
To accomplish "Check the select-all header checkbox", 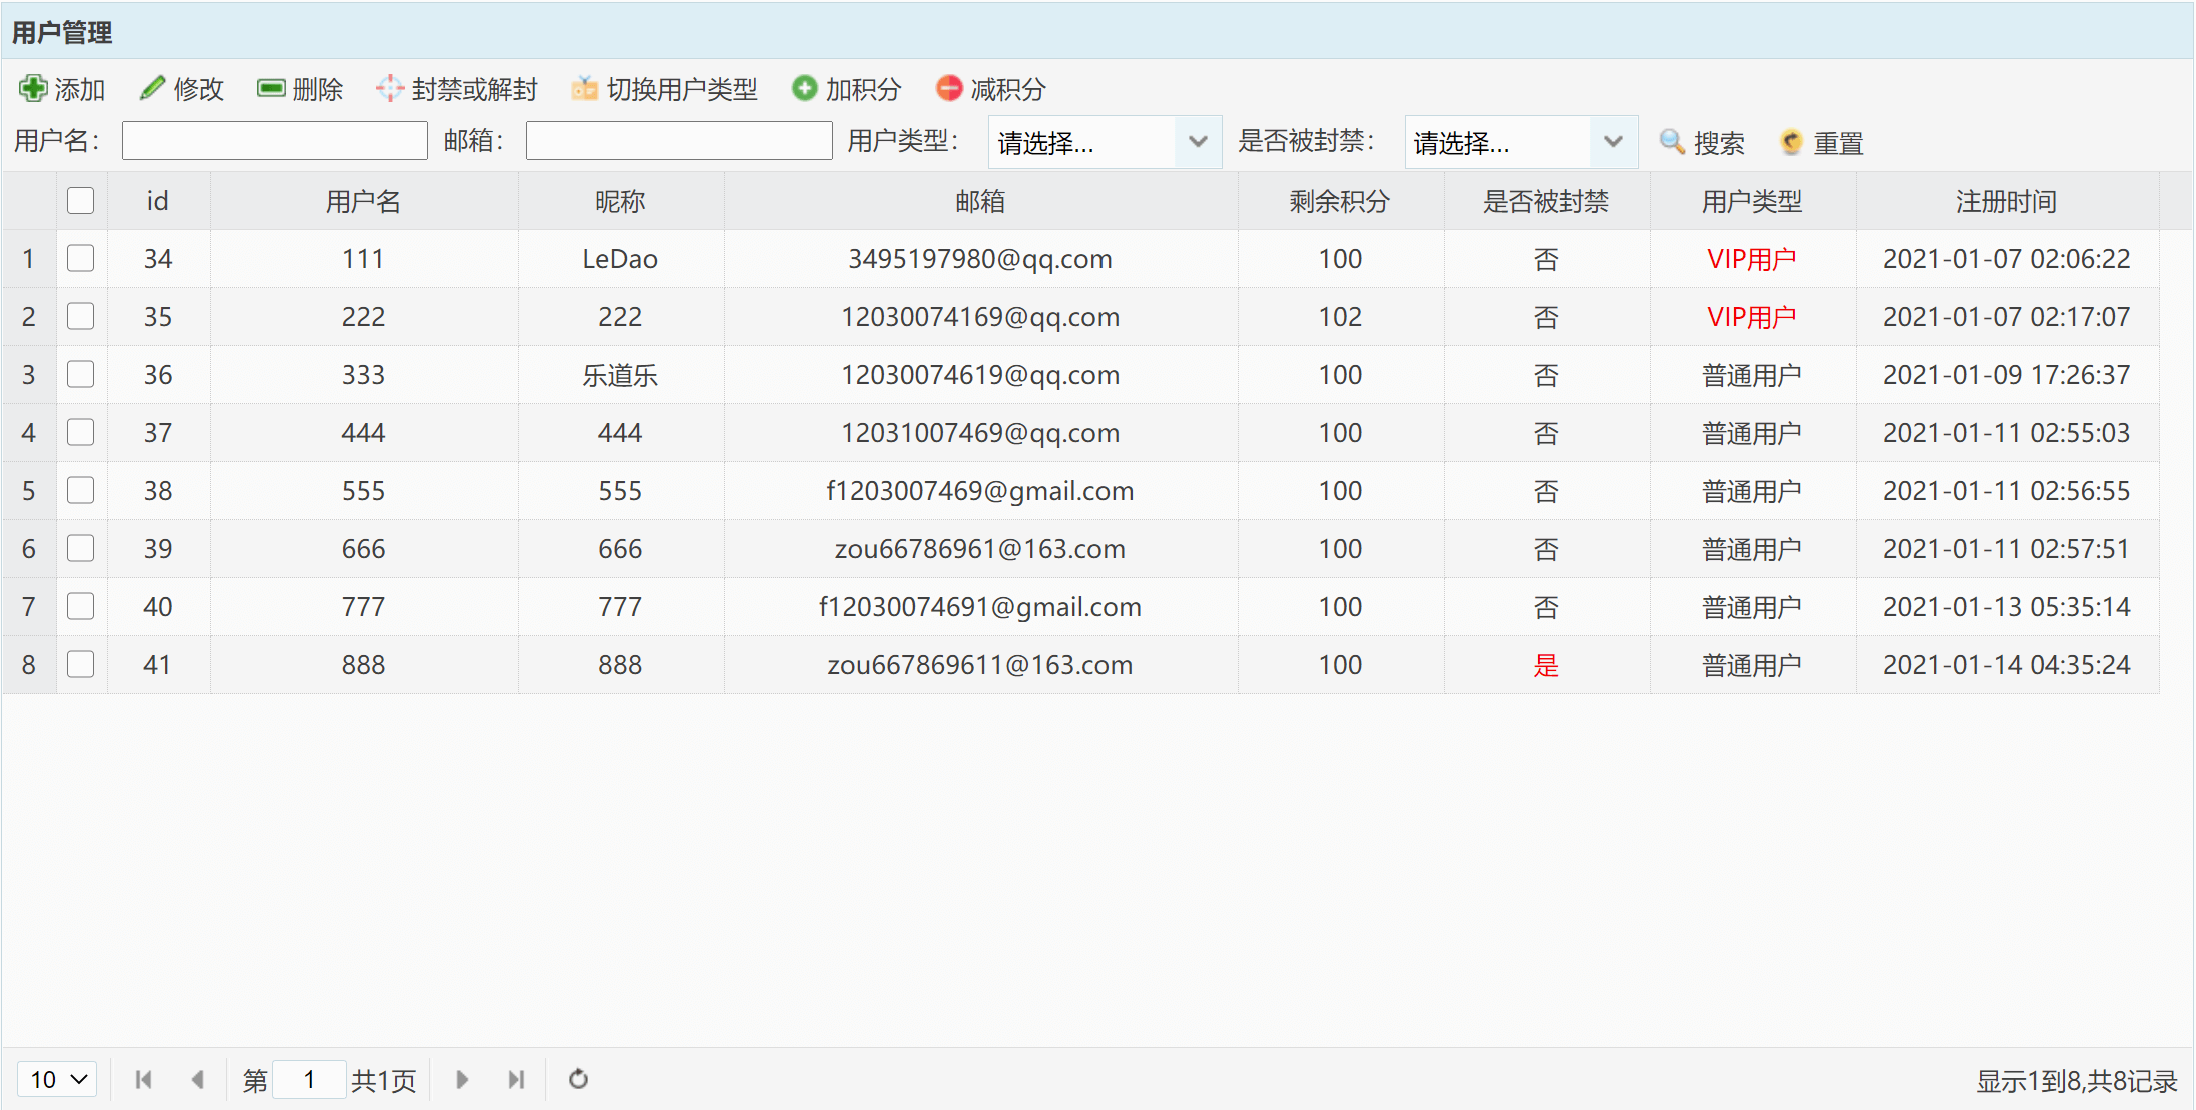I will [81, 201].
